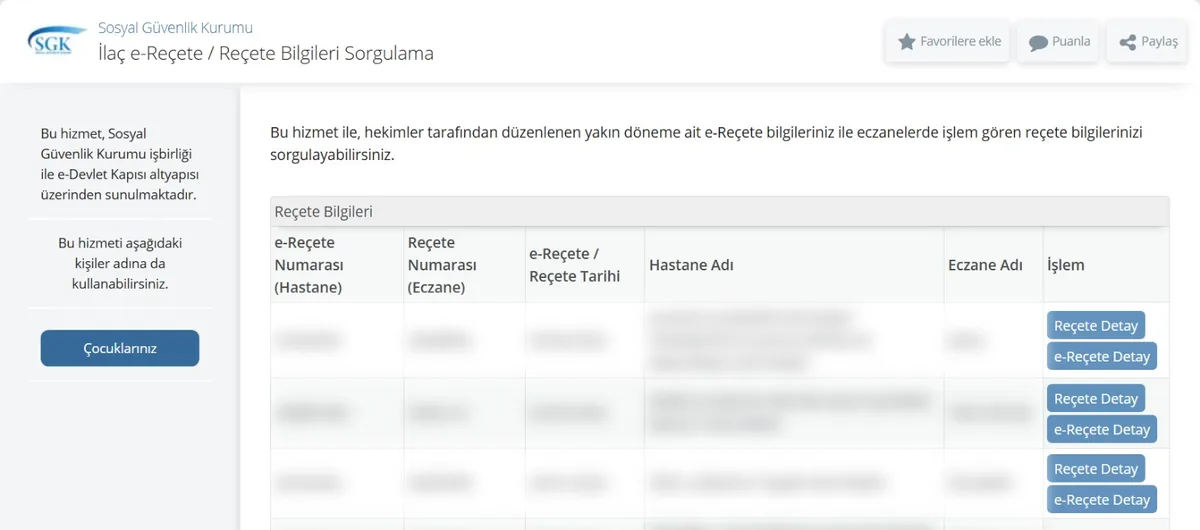Image resolution: width=1200 pixels, height=530 pixels.
Task: Rate the service with Puanla button
Action: [x=1058, y=42]
